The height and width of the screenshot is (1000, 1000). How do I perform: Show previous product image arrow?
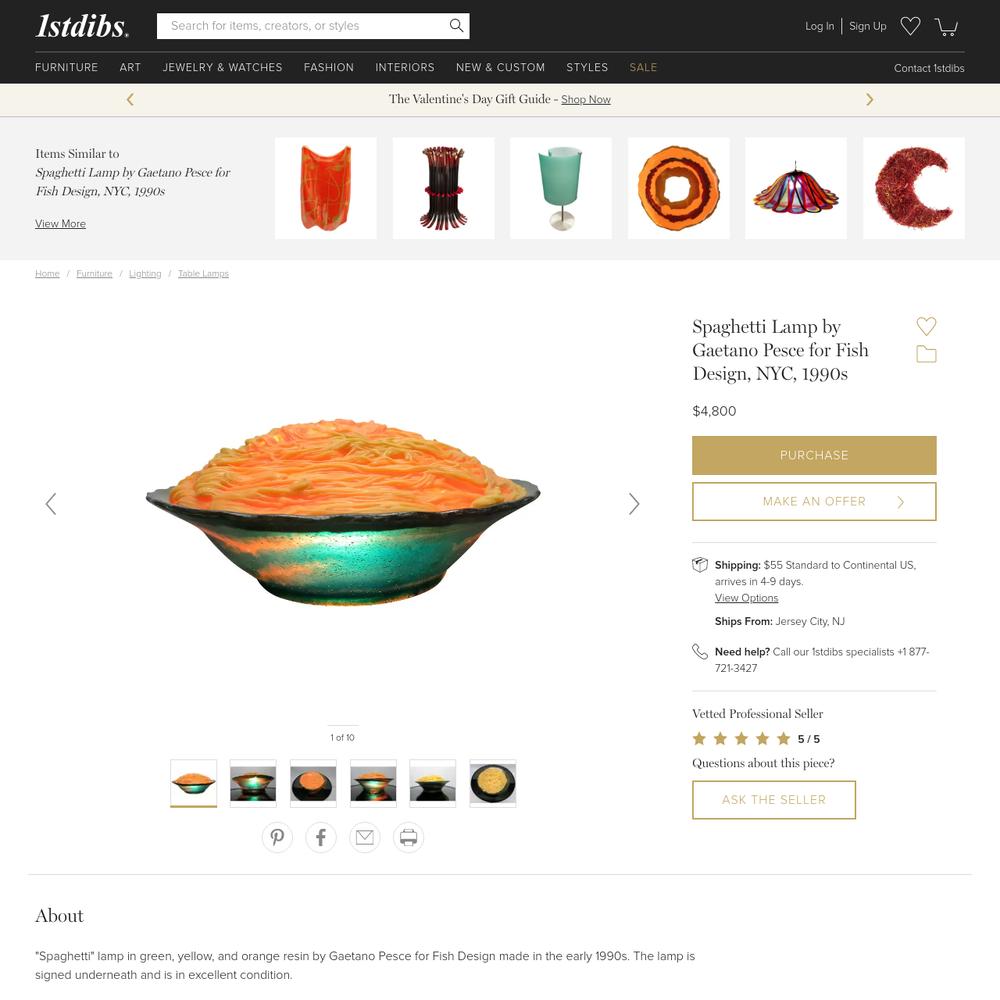pos(51,504)
